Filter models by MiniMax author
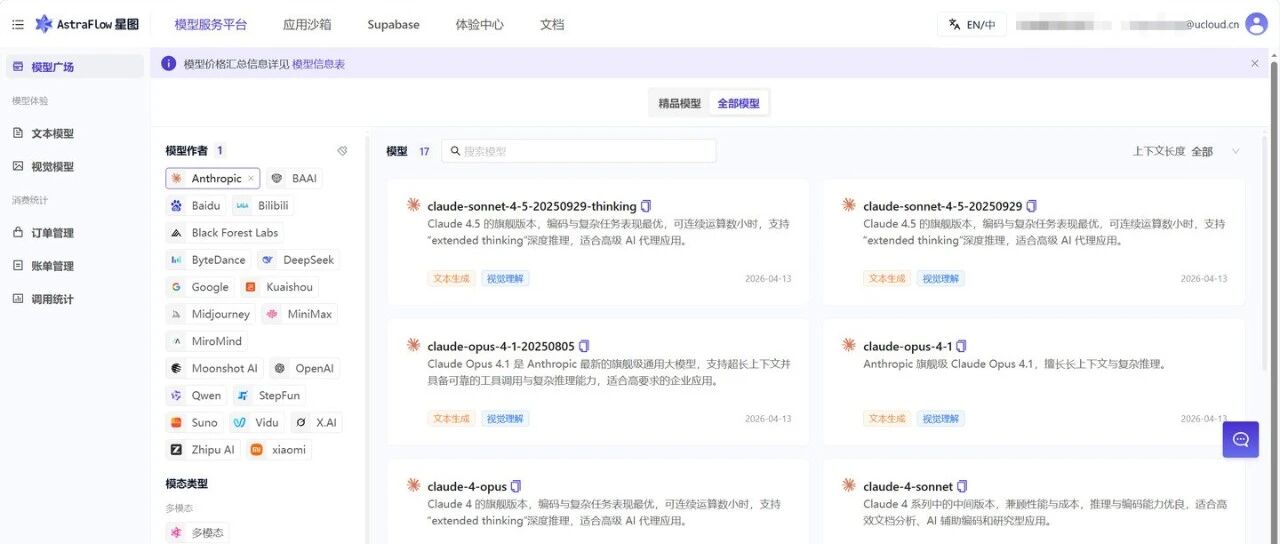Viewport: 1280px width, 544px height. [299, 314]
